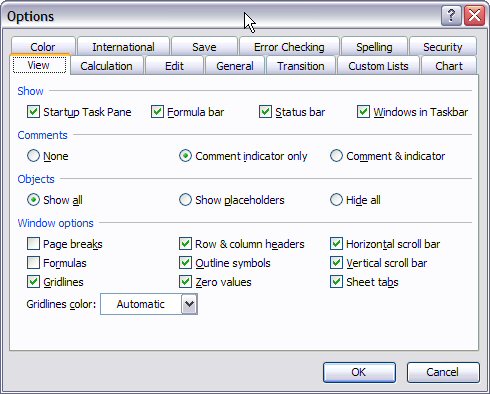This screenshot has height=394, width=490.
Task: Choose Comment & indicator radio option
Action: [x=336, y=156]
